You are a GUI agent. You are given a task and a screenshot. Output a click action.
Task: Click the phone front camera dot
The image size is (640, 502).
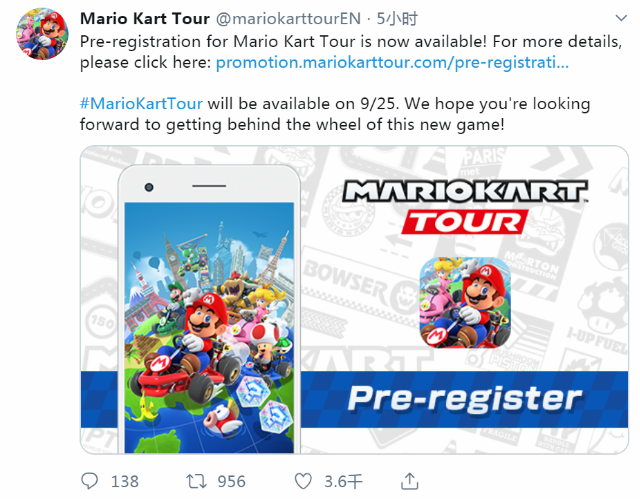(149, 187)
